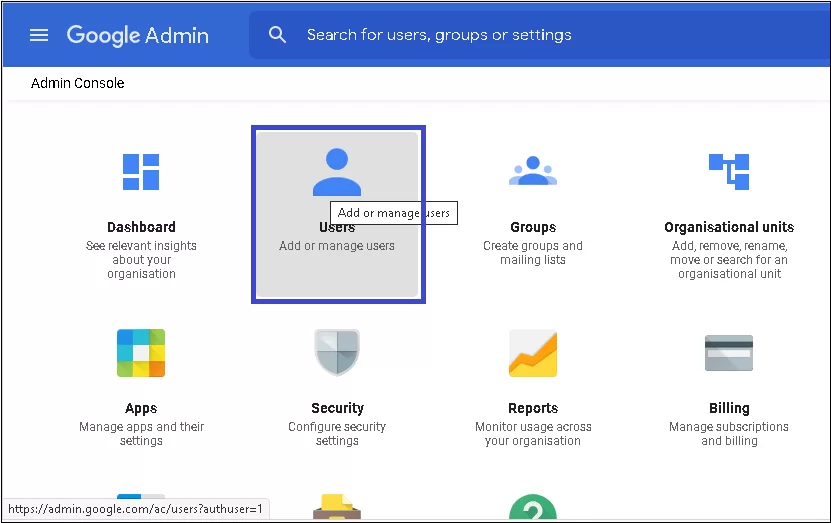This screenshot has height=523, width=831.
Task: Click the organisational unit description text
Action: pyautogui.click(x=729, y=260)
